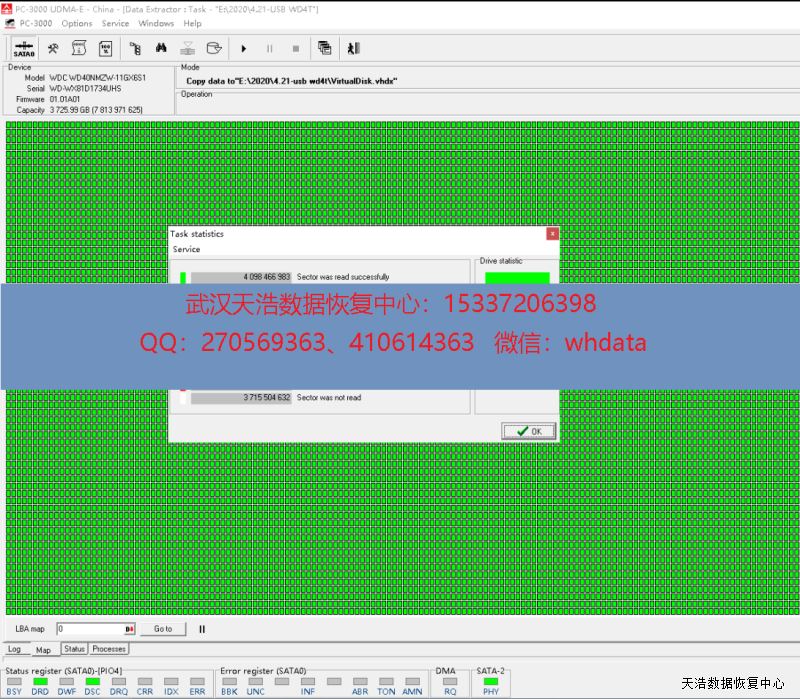
Task: Click the disk-with-arrow toolbar icon
Action: [213, 48]
